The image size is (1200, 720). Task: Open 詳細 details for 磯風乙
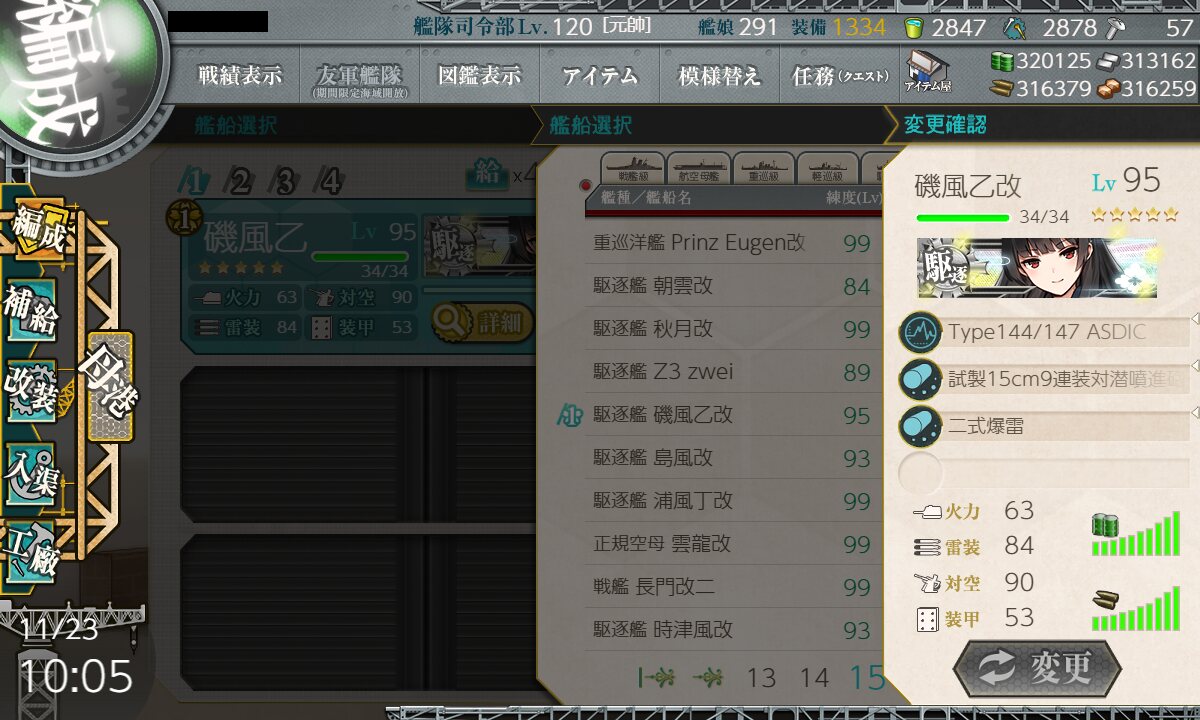483,323
